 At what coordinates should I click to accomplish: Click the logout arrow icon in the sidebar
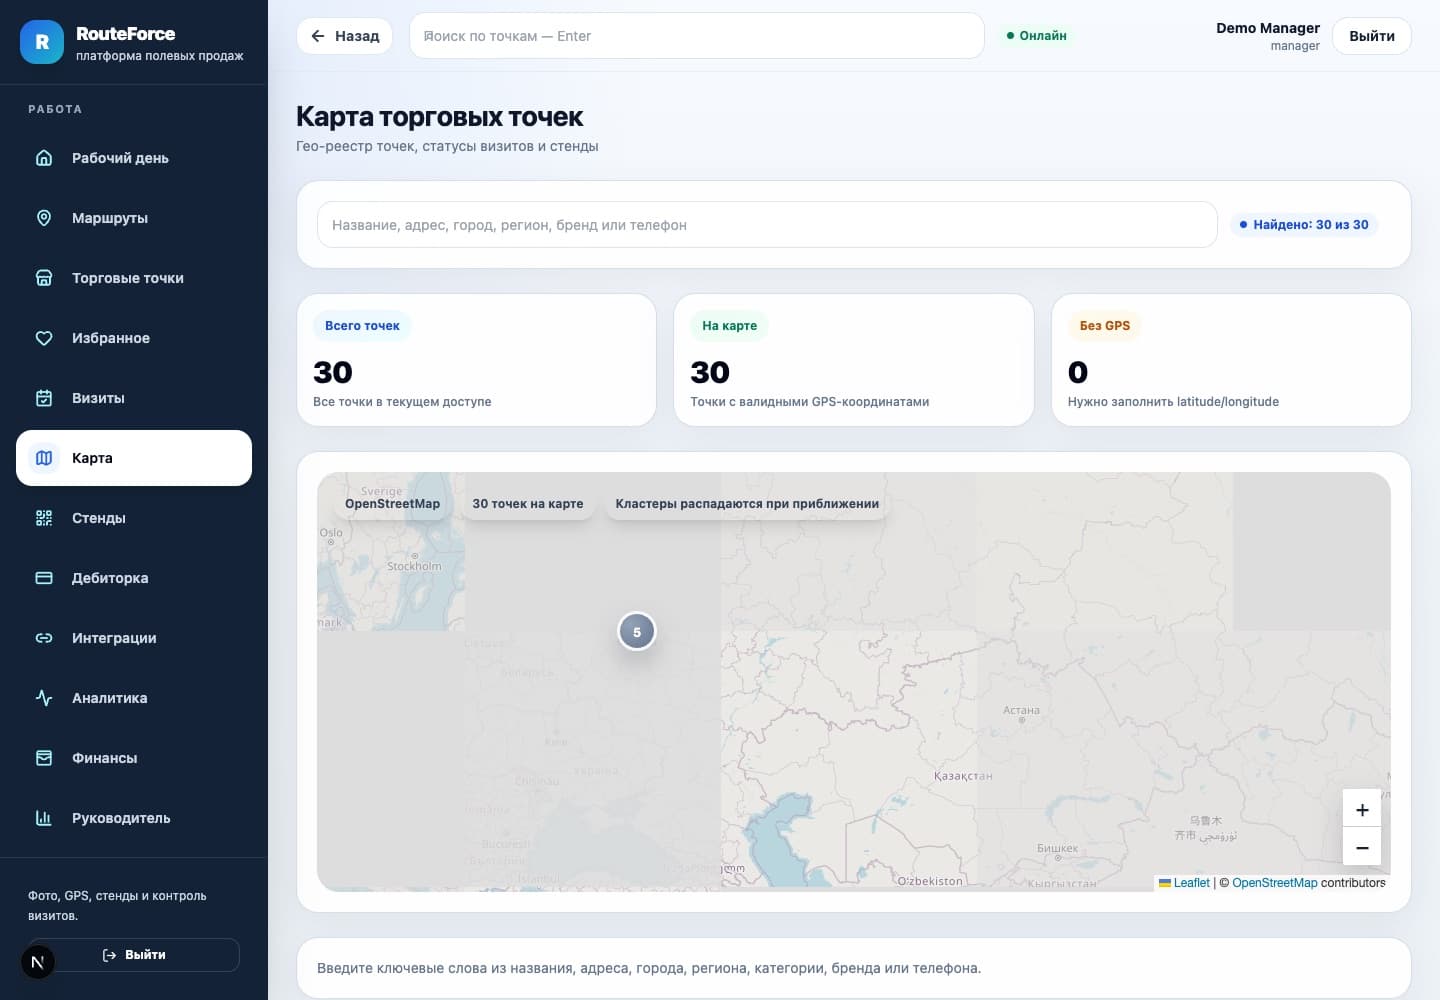click(x=110, y=955)
